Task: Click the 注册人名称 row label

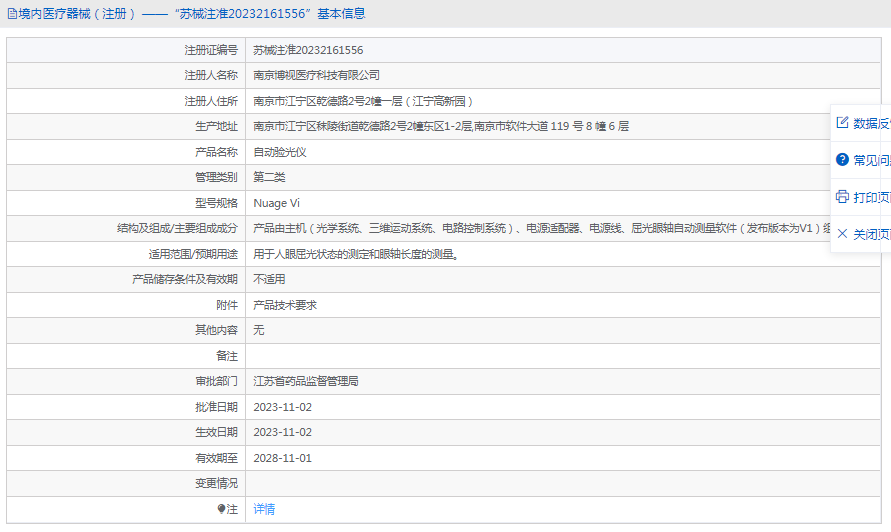Action: coord(211,75)
